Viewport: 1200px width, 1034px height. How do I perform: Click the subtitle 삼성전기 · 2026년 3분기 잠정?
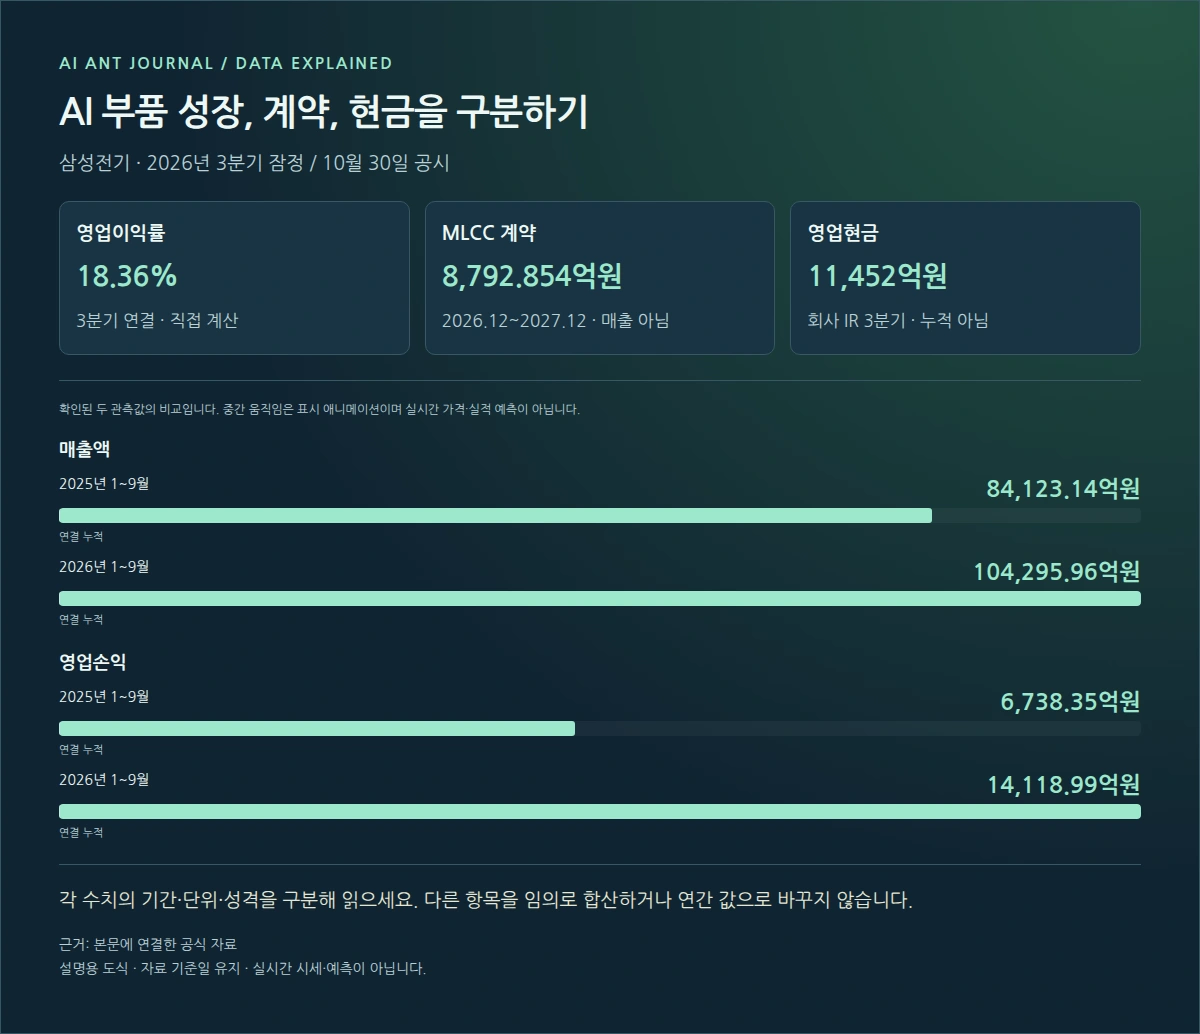pos(181,163)
